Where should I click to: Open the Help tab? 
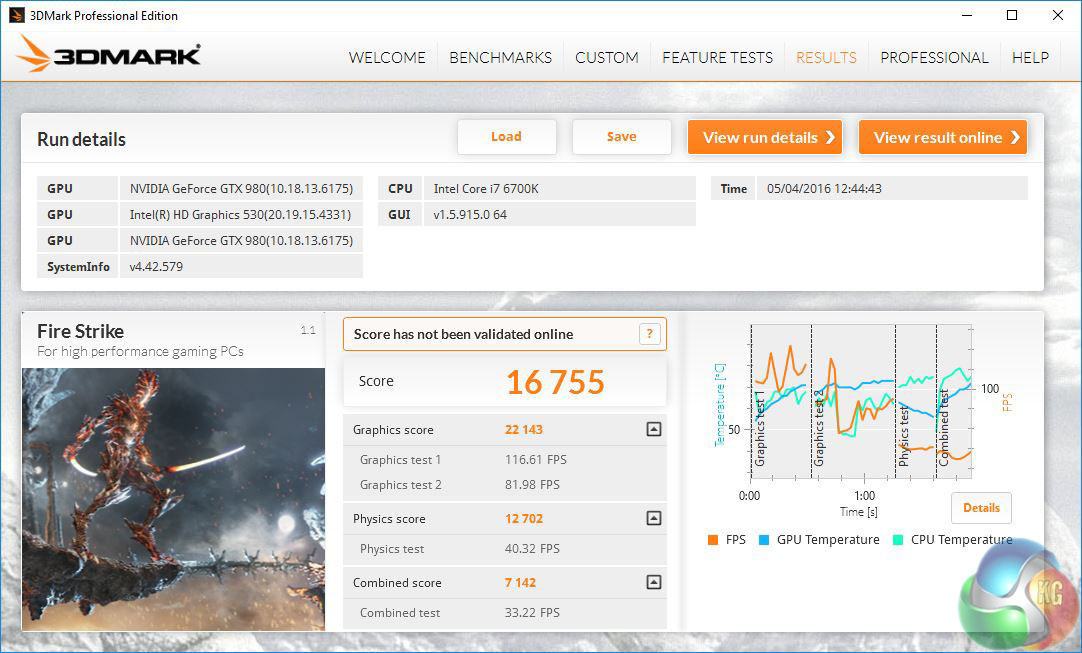tap(1030, 57)
